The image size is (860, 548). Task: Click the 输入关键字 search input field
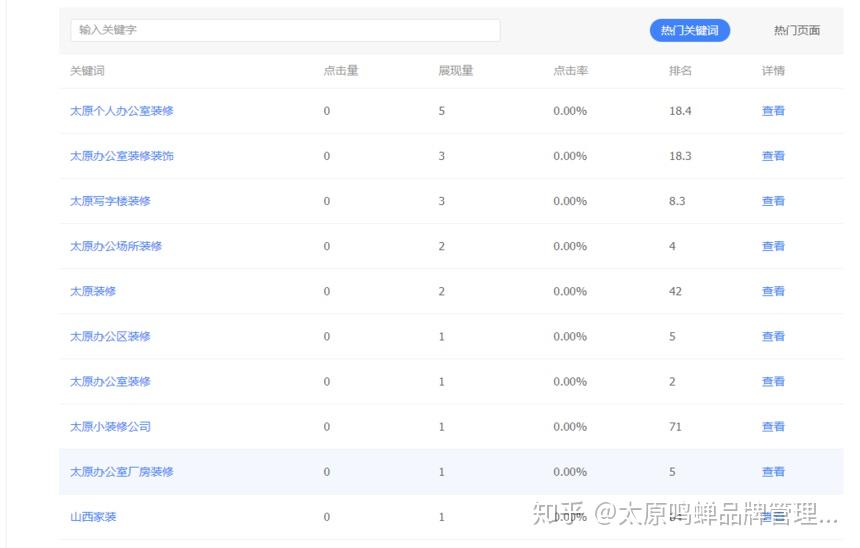coord(285,30)
